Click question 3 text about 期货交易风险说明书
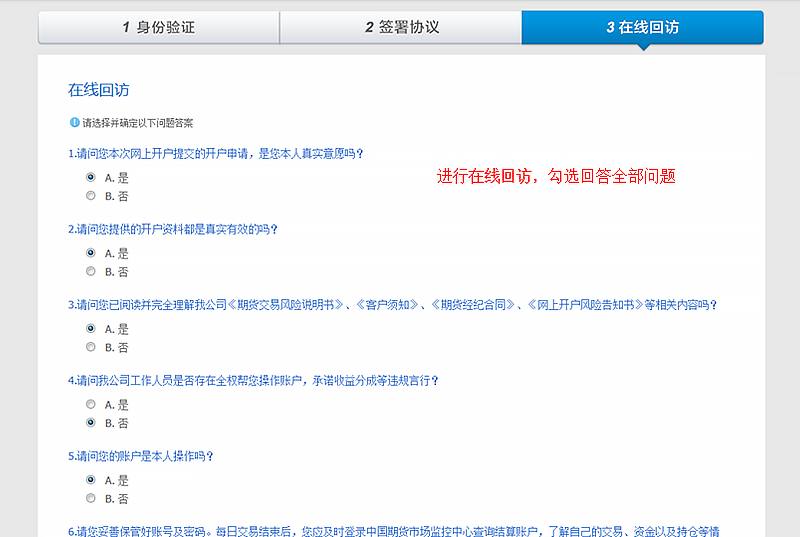Image resolution: width=800 pixels, height=537 pixels. coord(392,305)
